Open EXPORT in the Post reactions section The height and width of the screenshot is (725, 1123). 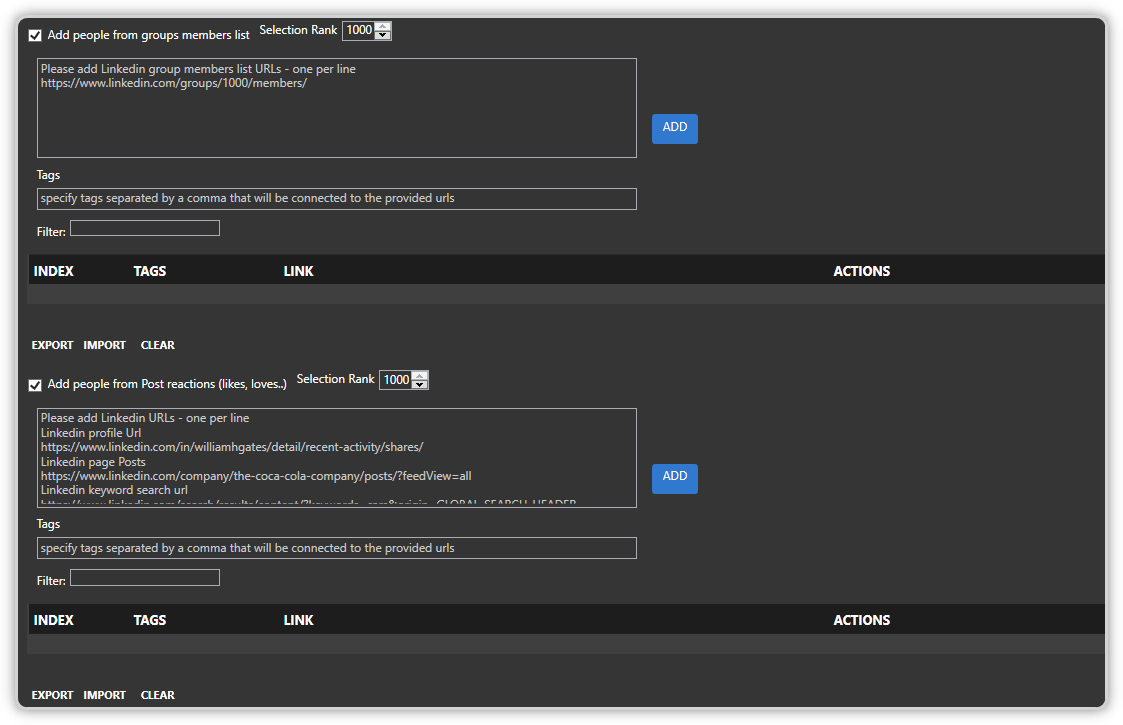click(x=52, y=695)
